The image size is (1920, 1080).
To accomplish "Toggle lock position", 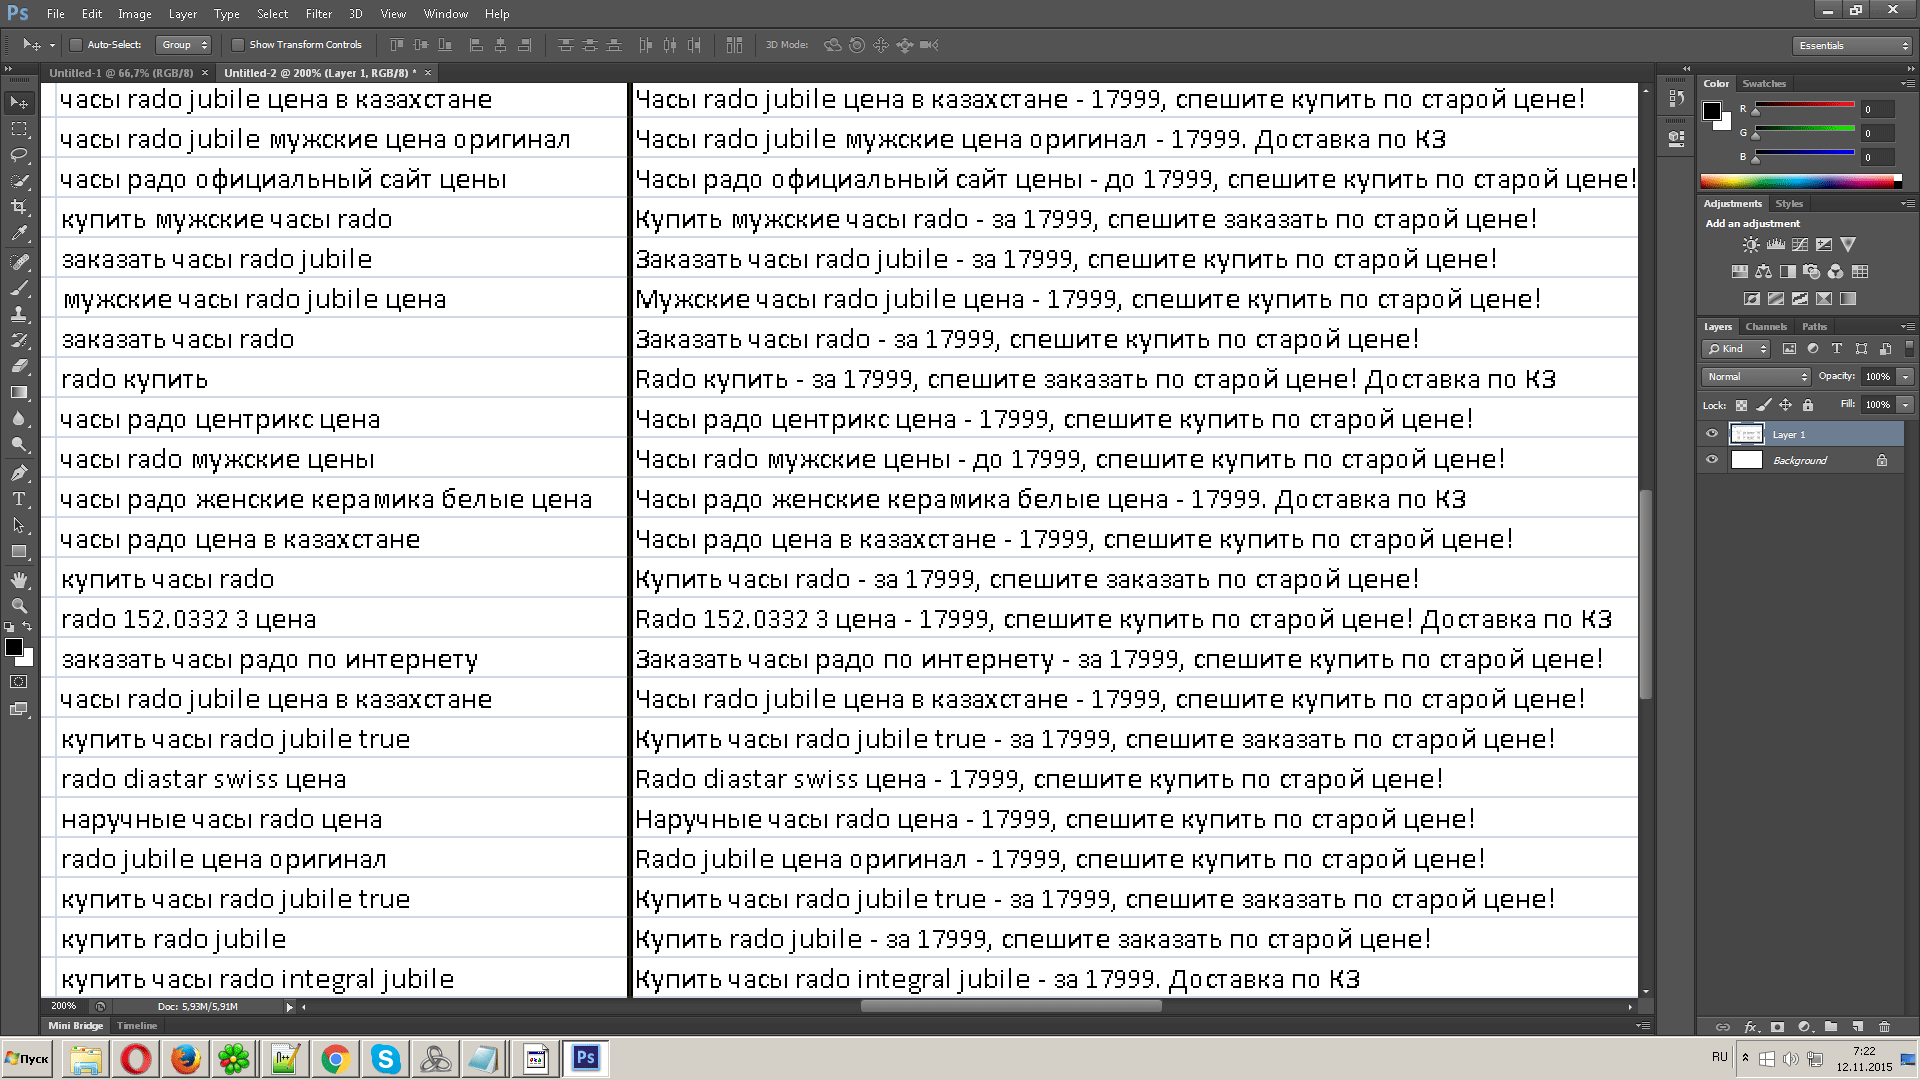I will pyautogui.click(x=1786, y=405).
